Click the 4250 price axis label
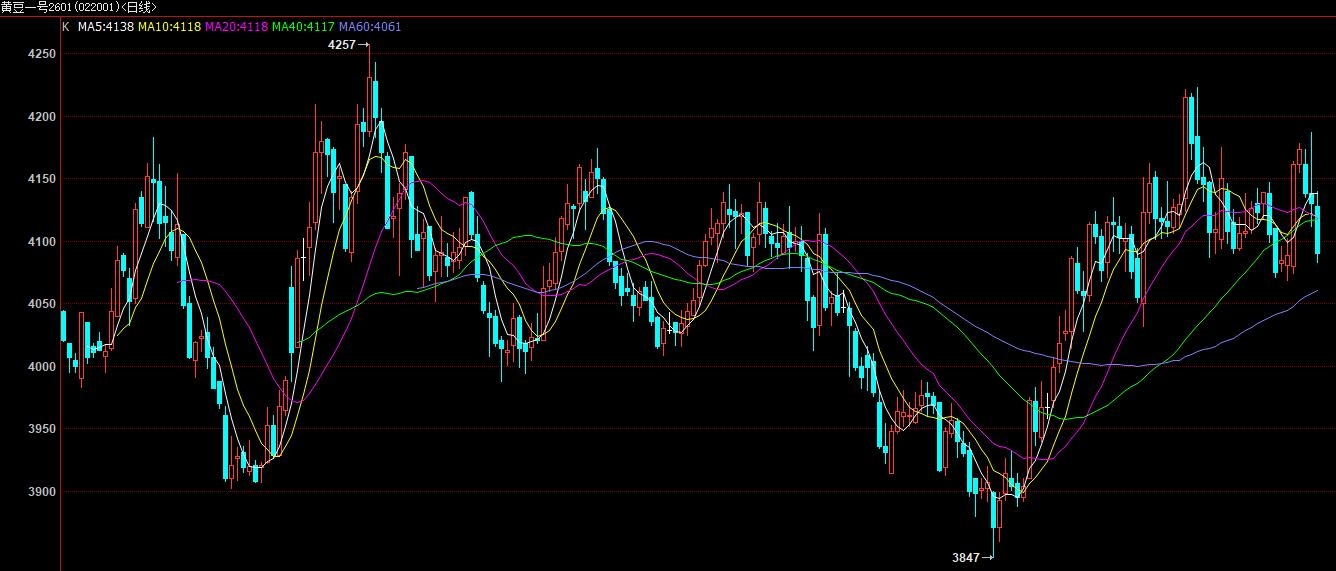1336x571 pixels. [41, 54]
